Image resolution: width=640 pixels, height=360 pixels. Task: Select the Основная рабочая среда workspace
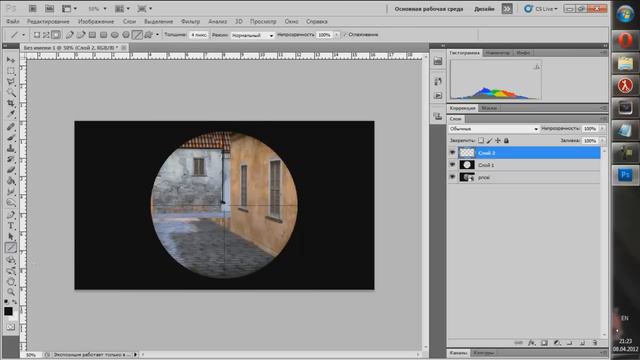[x=429, y=9]
